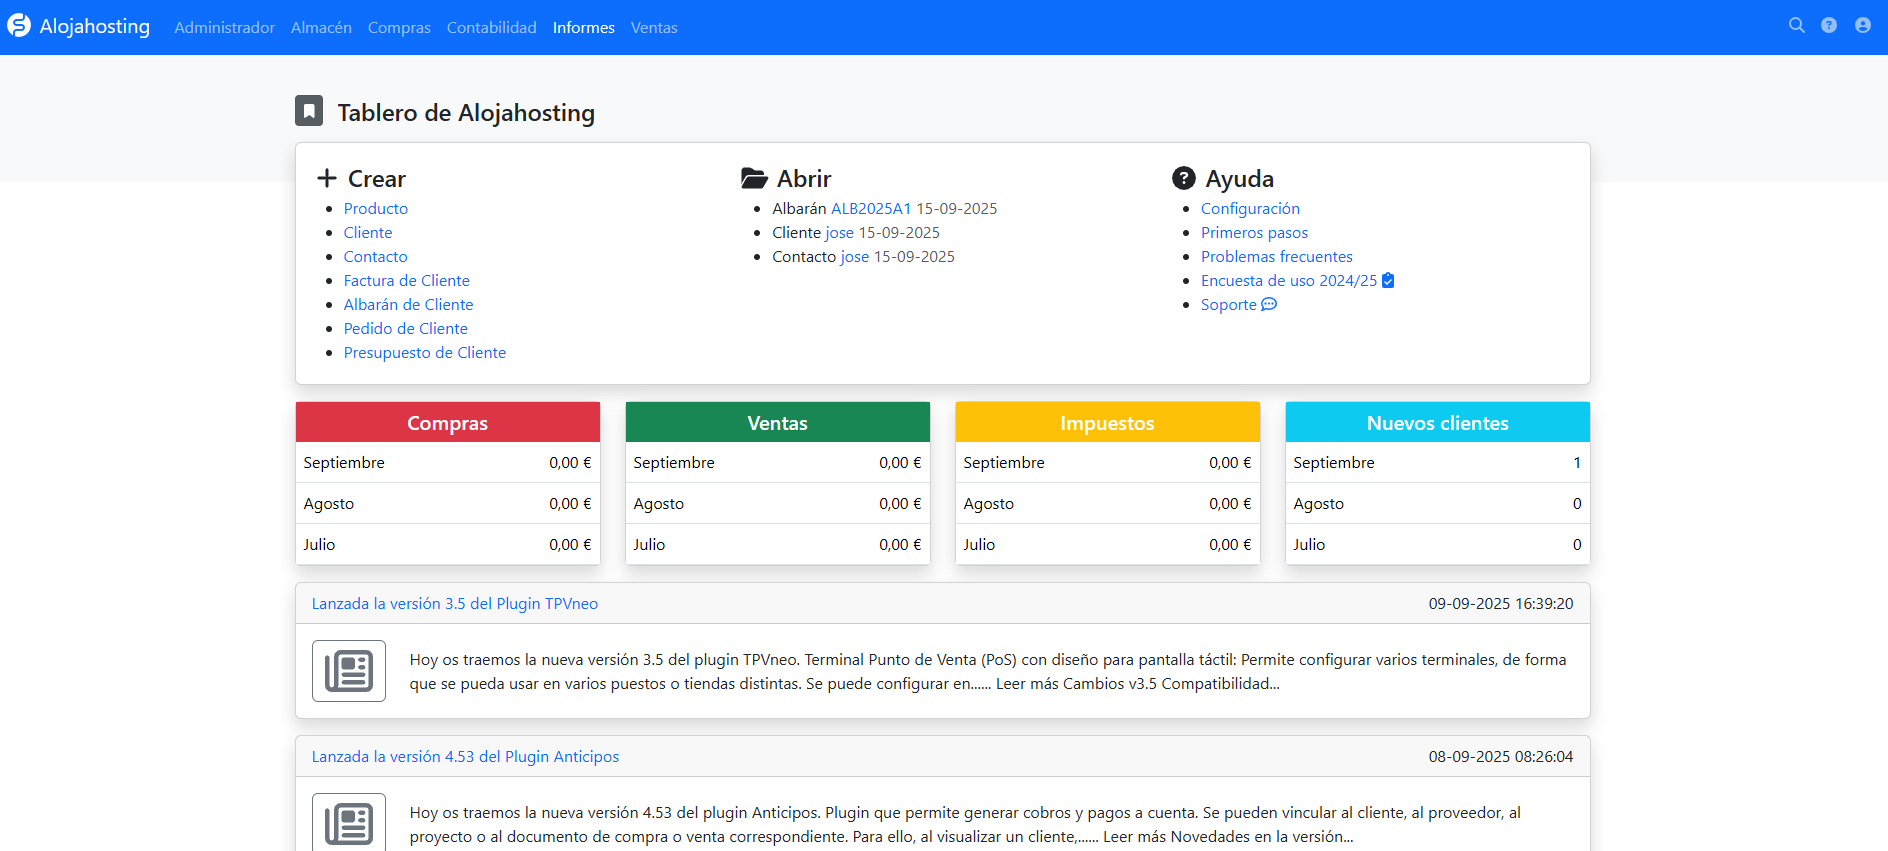Click the Alojahosting logo icon
Viewport: 1888px width, 851px height.
[19, 26]
